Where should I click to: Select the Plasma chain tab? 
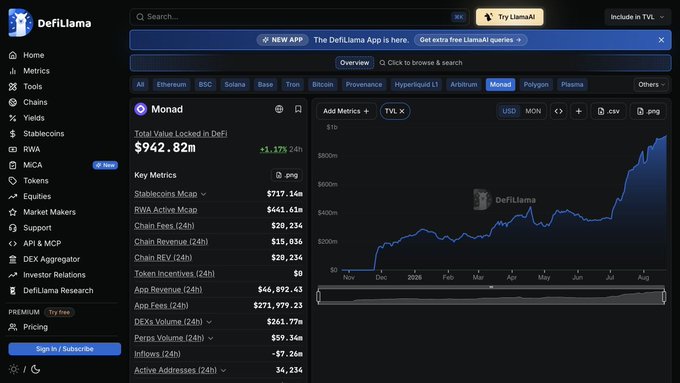point(572,85)
